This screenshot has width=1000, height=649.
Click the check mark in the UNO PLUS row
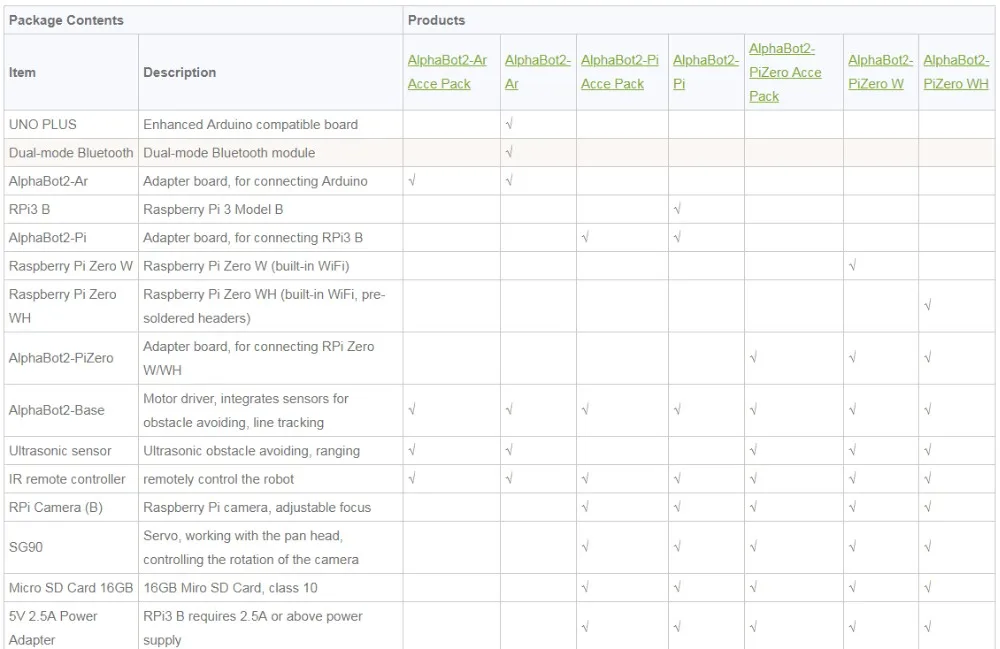(x=509, y=124)
